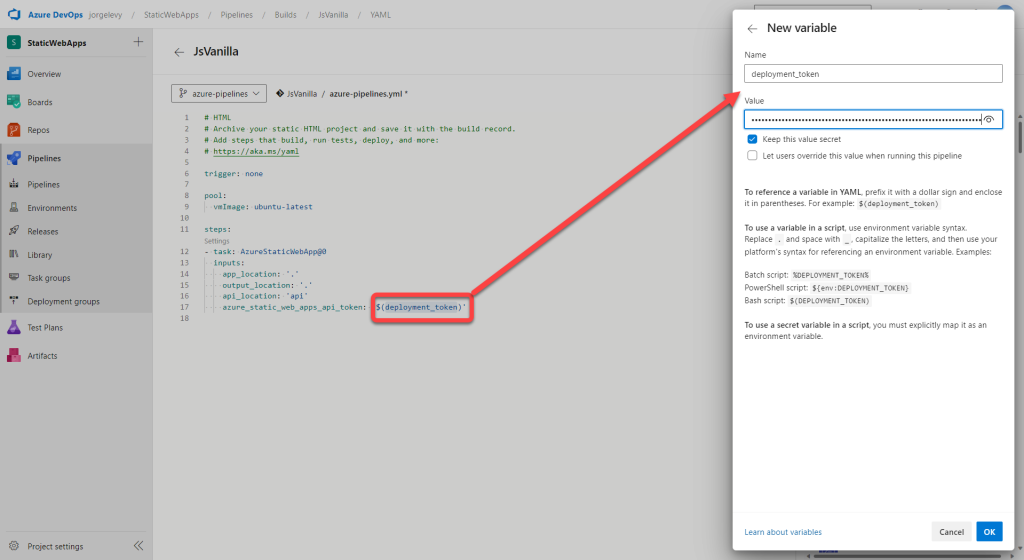Click the api_location: 'api' line
The width and height of the screenshot is (1024, 560).
tap(264, 296)
